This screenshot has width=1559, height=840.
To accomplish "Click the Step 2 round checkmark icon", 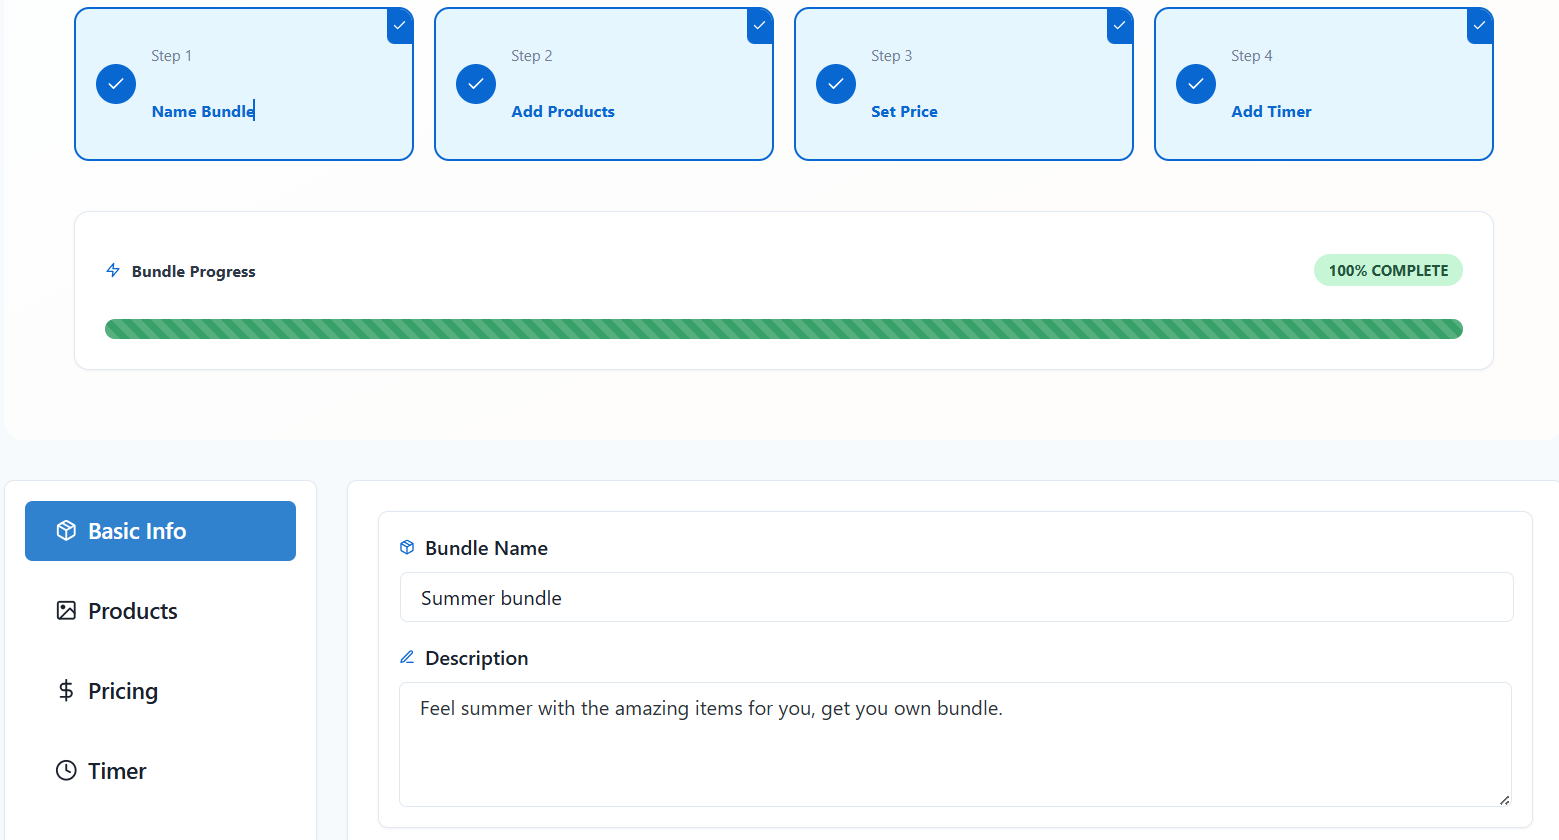I will [476, 84].
